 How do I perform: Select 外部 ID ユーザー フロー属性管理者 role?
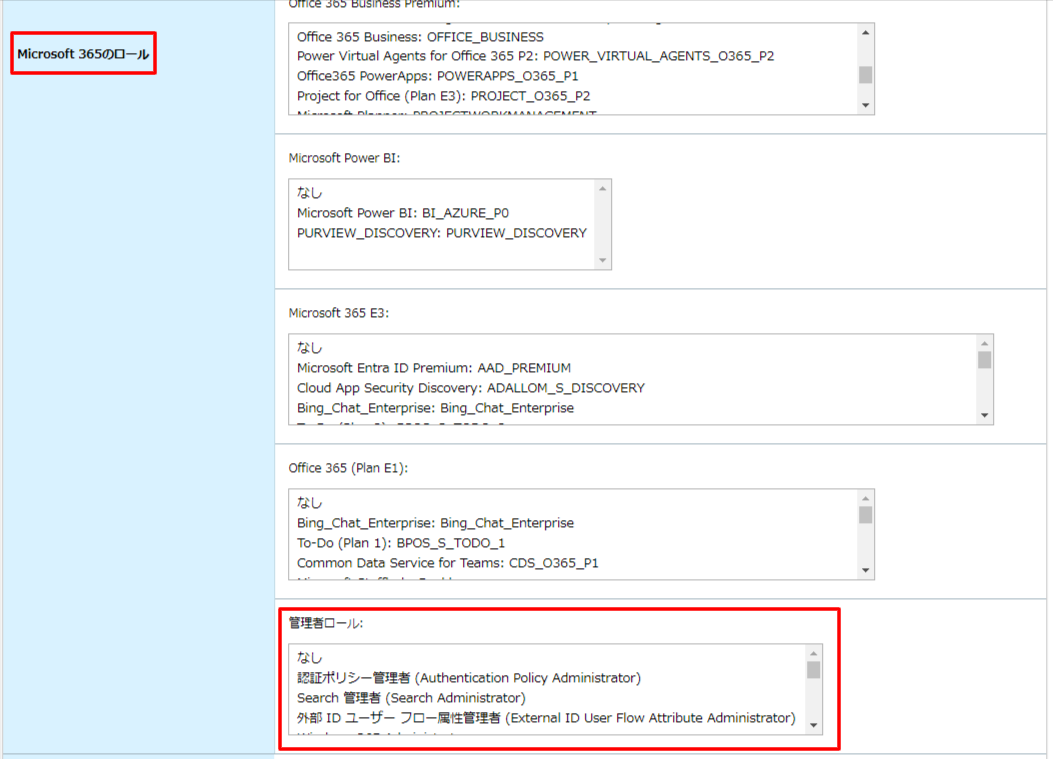point(545,718)
